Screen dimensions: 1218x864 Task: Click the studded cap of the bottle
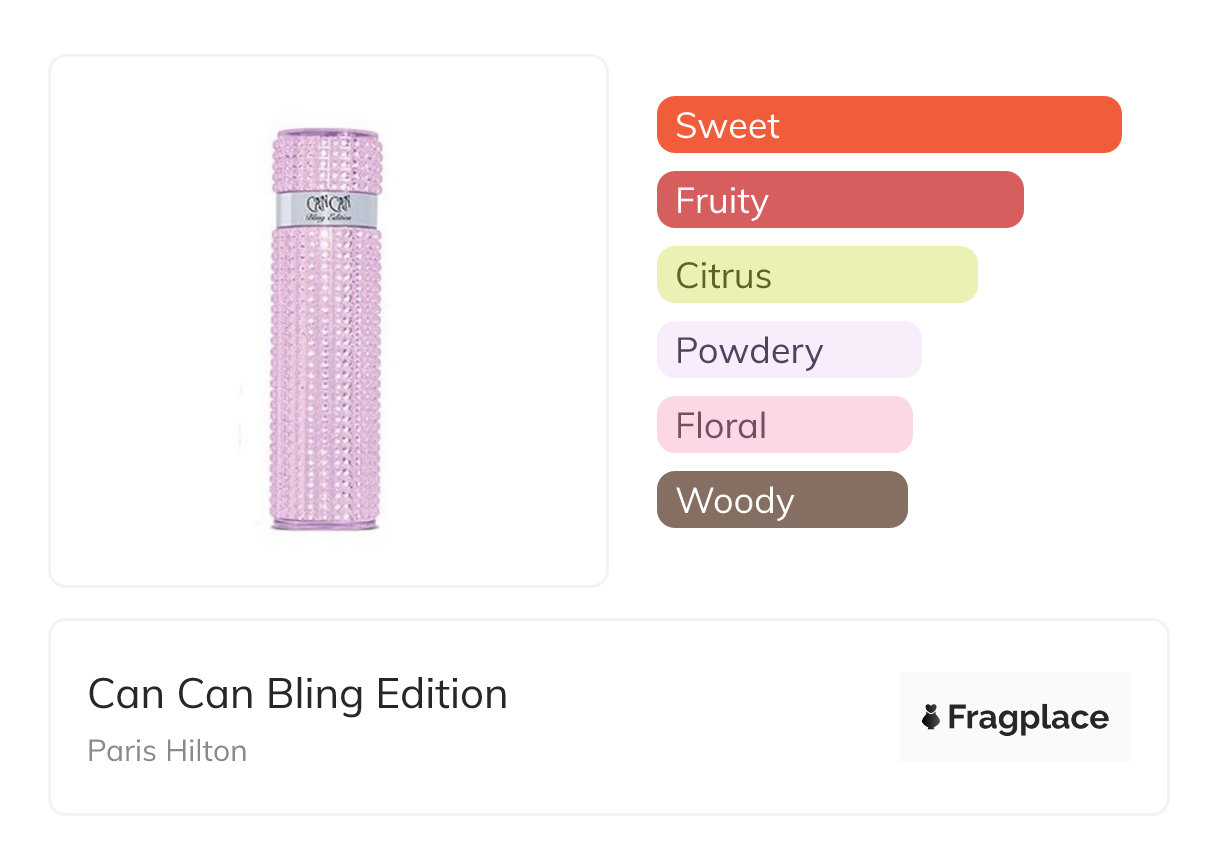pos(327,160)
